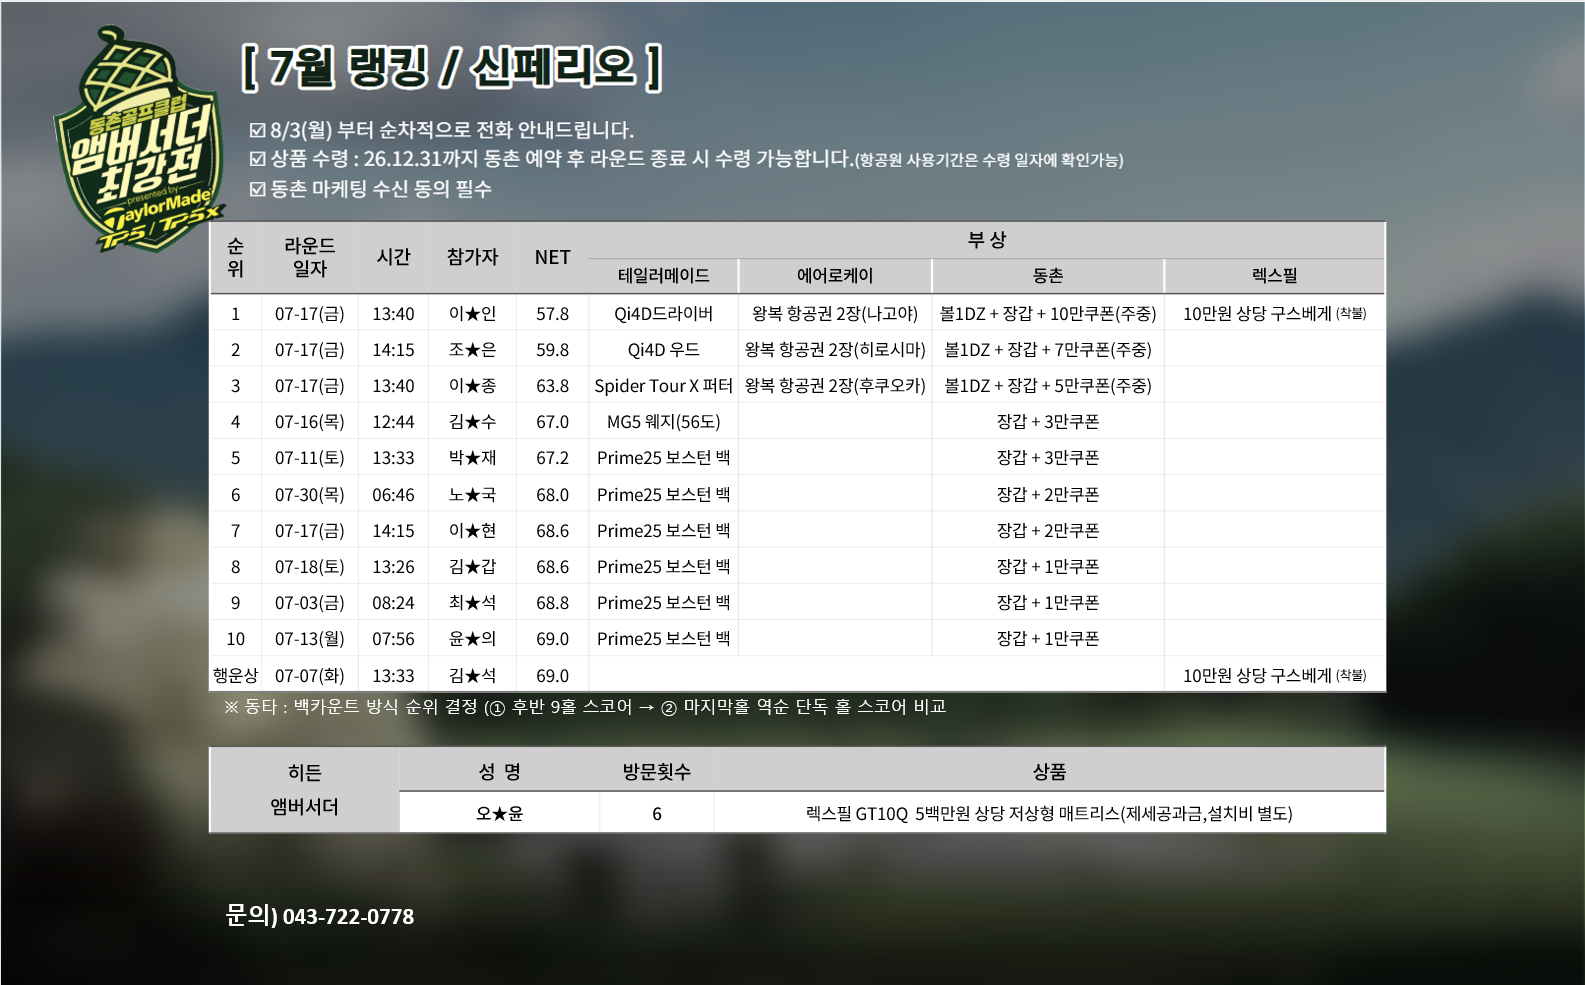Screen dimensions: 1585x985
Task: Click '왕복 항공권 2장(후쿠오카)'
Action: click(835, 386)
